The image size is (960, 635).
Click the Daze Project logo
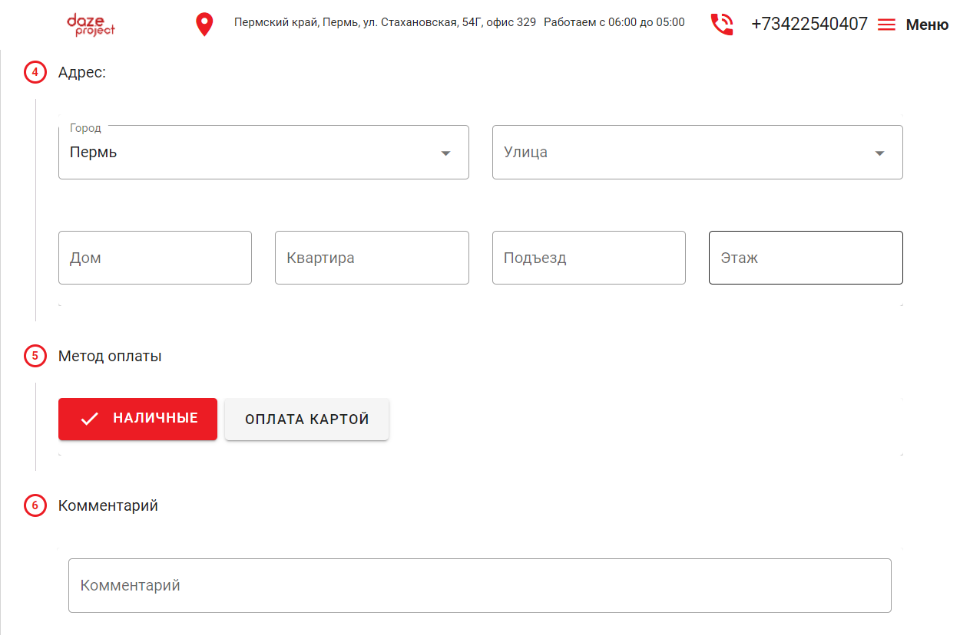point(89,24)
